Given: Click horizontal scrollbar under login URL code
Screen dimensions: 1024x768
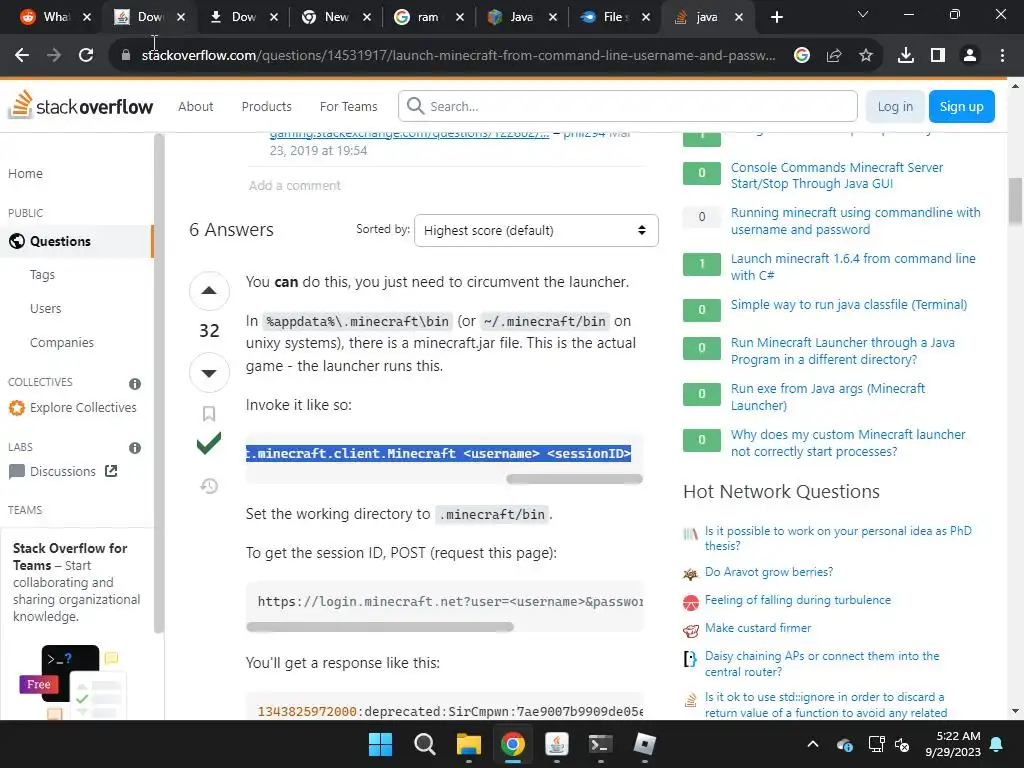Looking at the screenshot, I should coord(379,626).
